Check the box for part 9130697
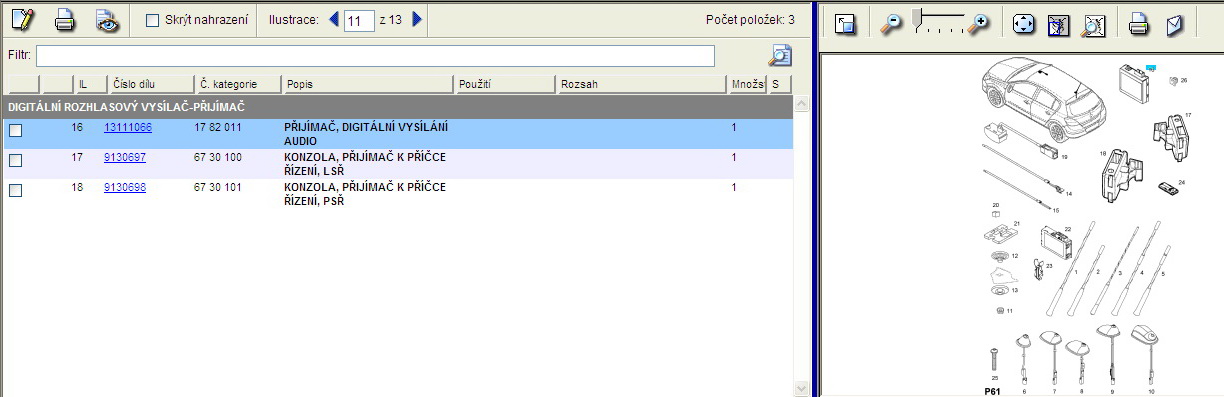This screenshot has width=1224, height=397. [x=15, y=160]
